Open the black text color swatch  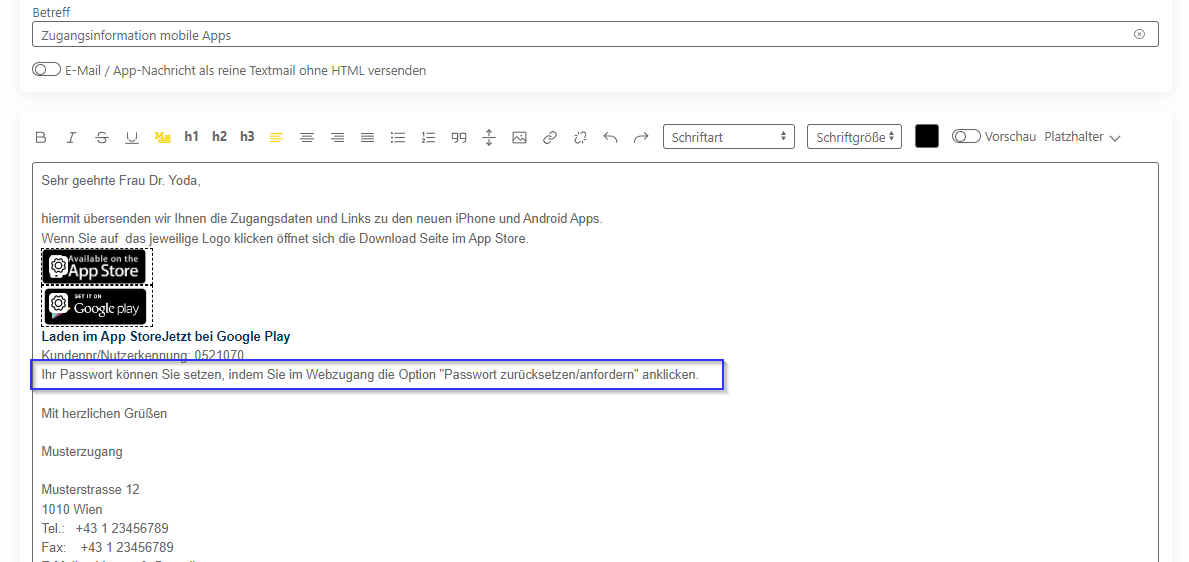point(926,137)
